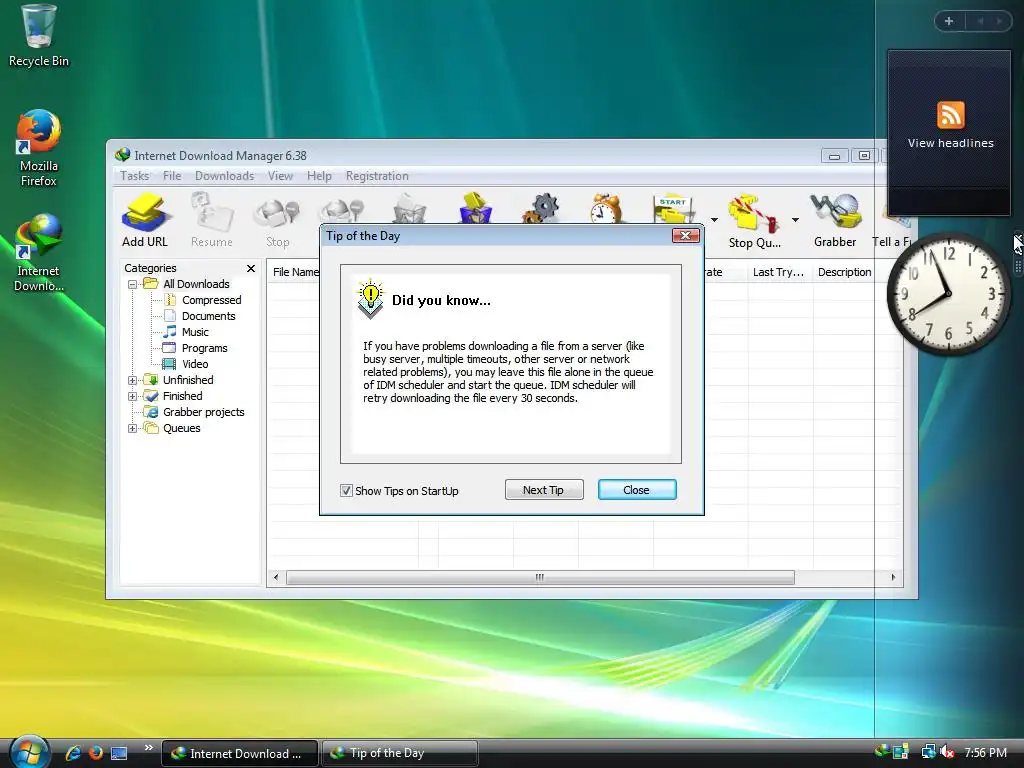
Task: Click the Description column header
Action: [844, 272]
